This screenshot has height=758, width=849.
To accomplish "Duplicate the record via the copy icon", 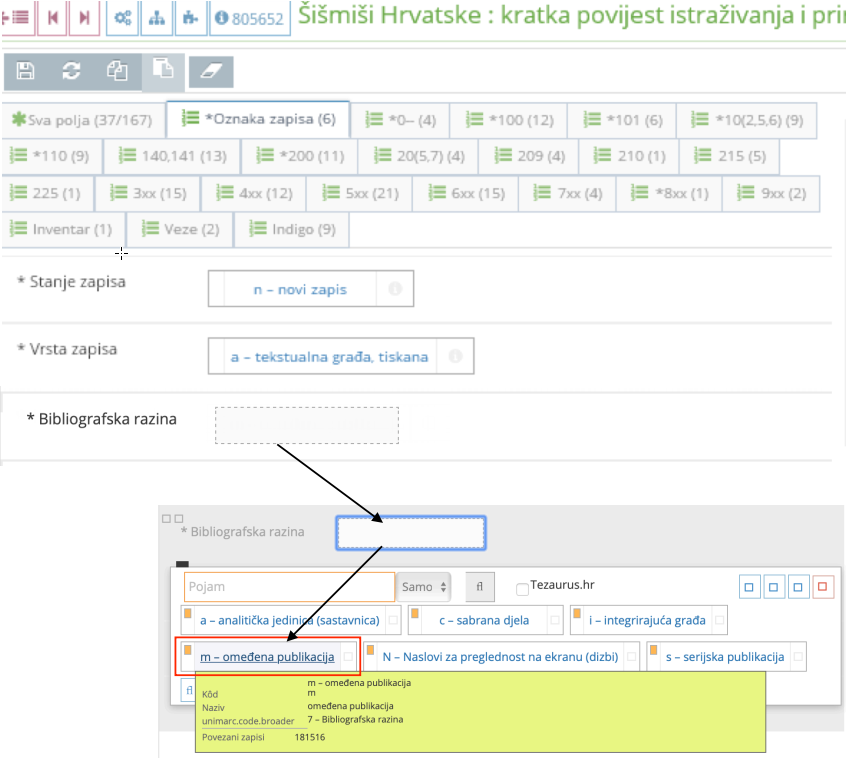I will [116, 71].
